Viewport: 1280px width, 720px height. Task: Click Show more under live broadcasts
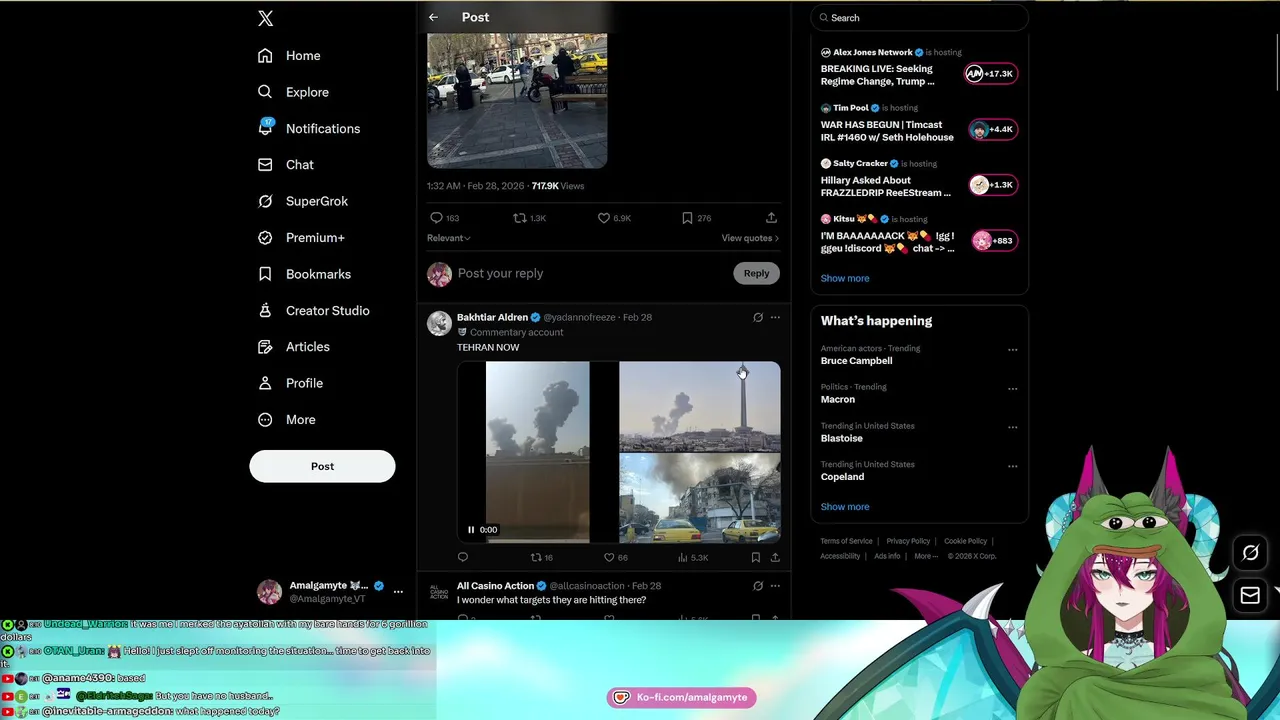pyautogui.click(x=845, y=278)
